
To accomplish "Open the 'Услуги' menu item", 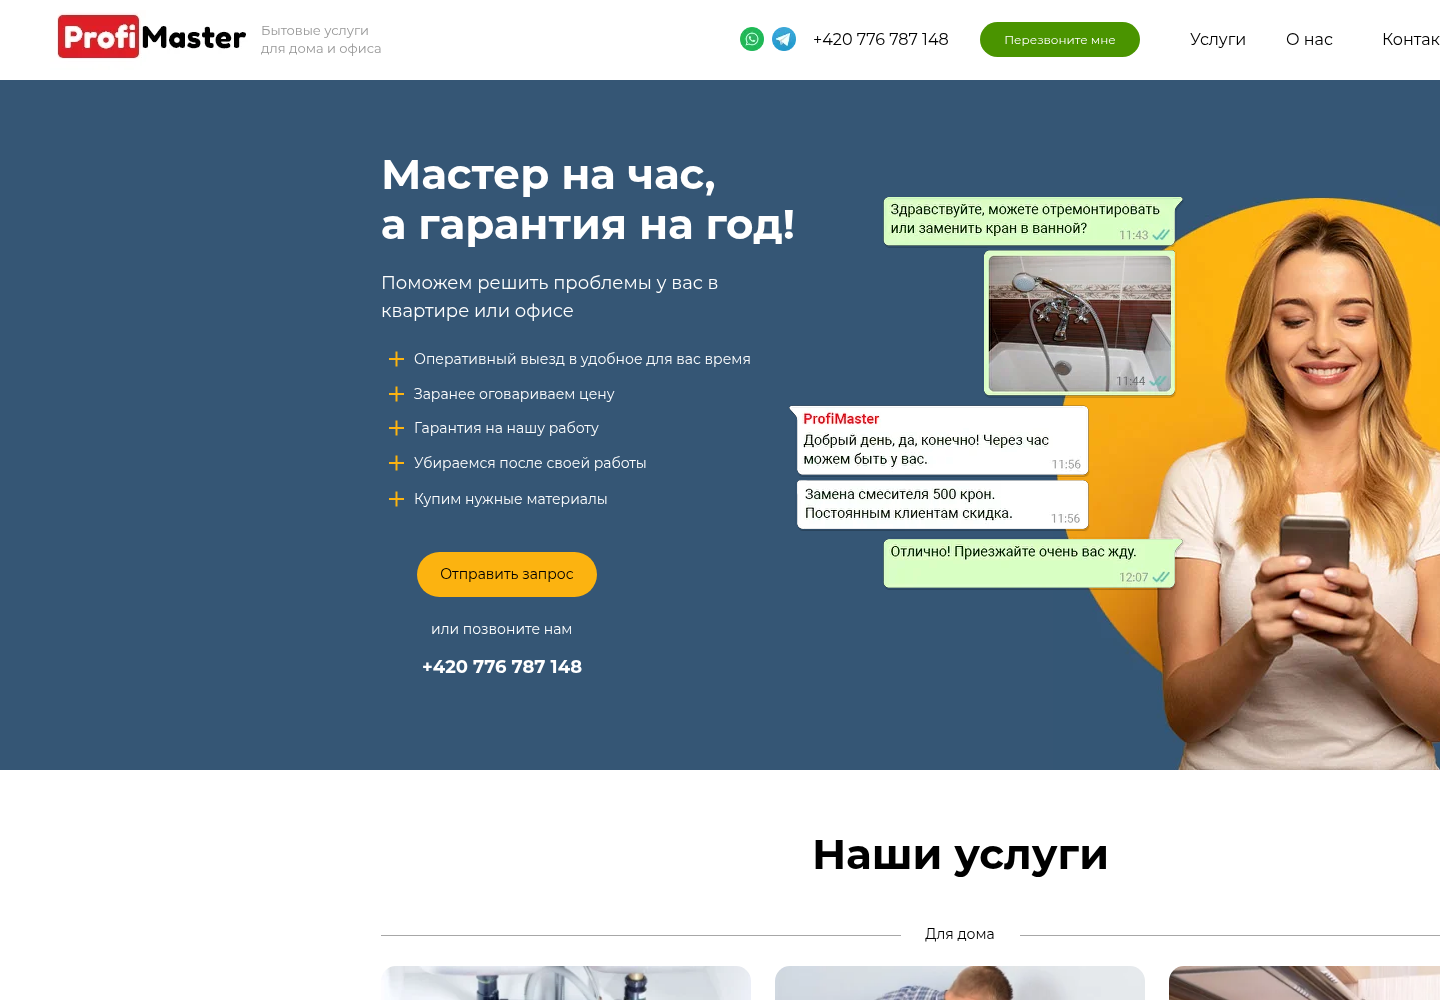I will click(1218, 39).
